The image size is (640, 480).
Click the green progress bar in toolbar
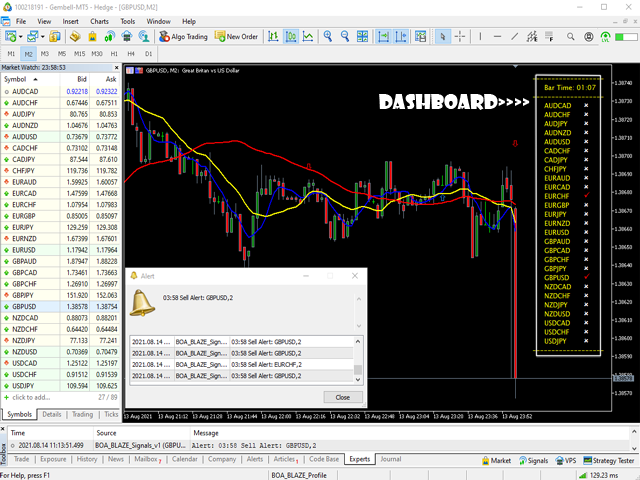(626, 37)
